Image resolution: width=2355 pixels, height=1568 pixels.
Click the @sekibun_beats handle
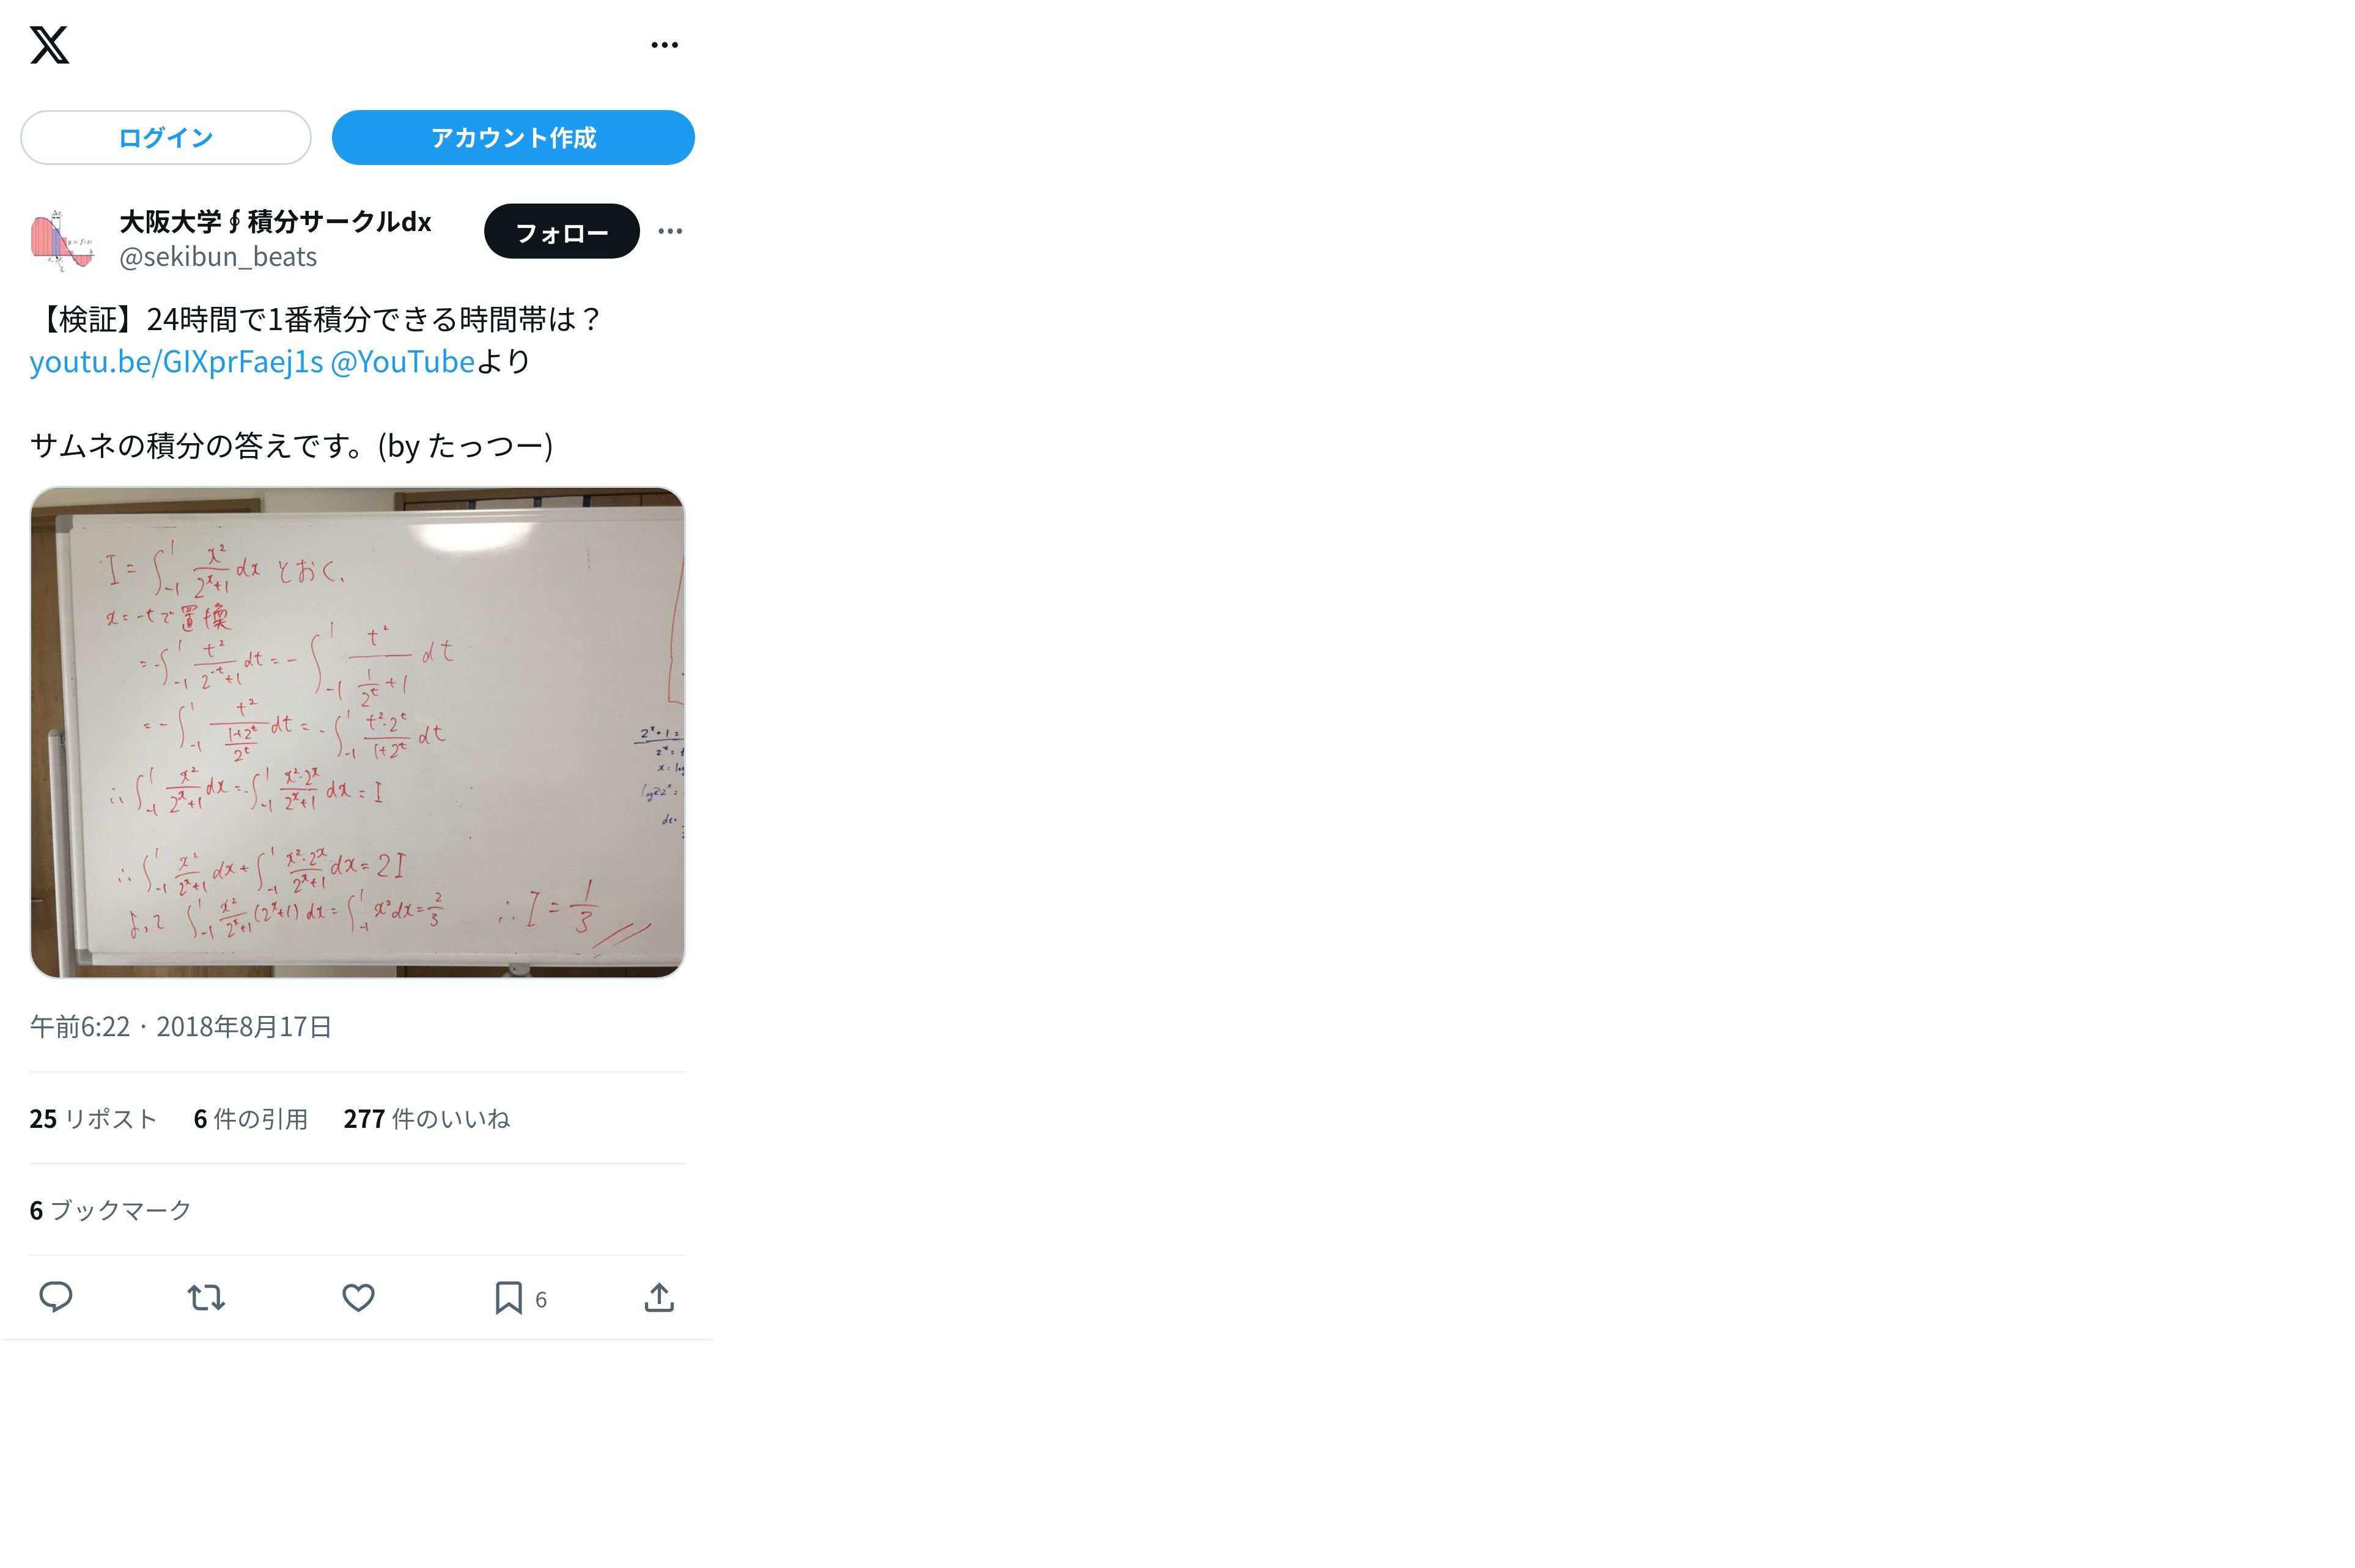tap(218, 257)
